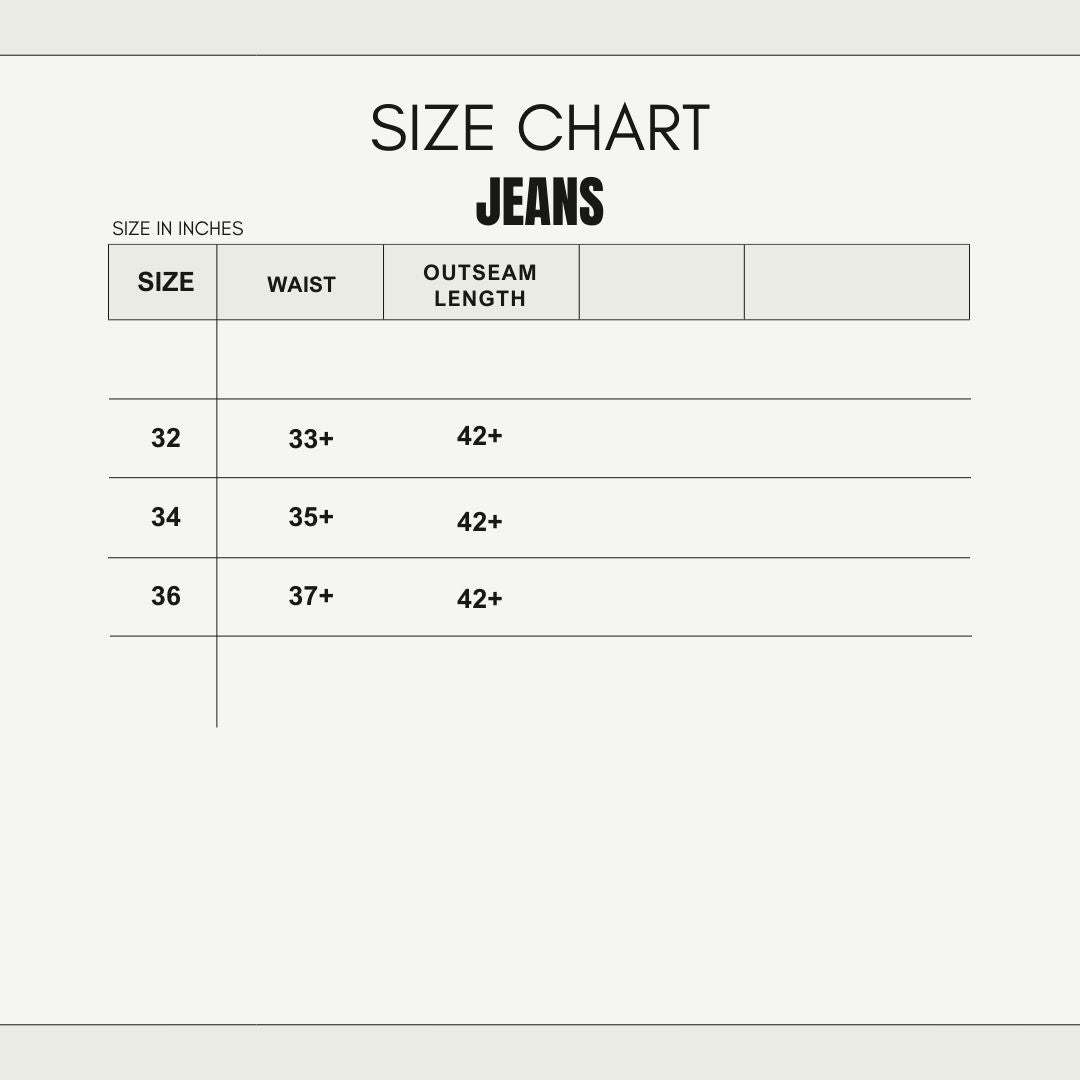Click the outseam 42+ value for size 36
The width and height of the screenshot is (1080, 1080).
(x=480, y=599)
